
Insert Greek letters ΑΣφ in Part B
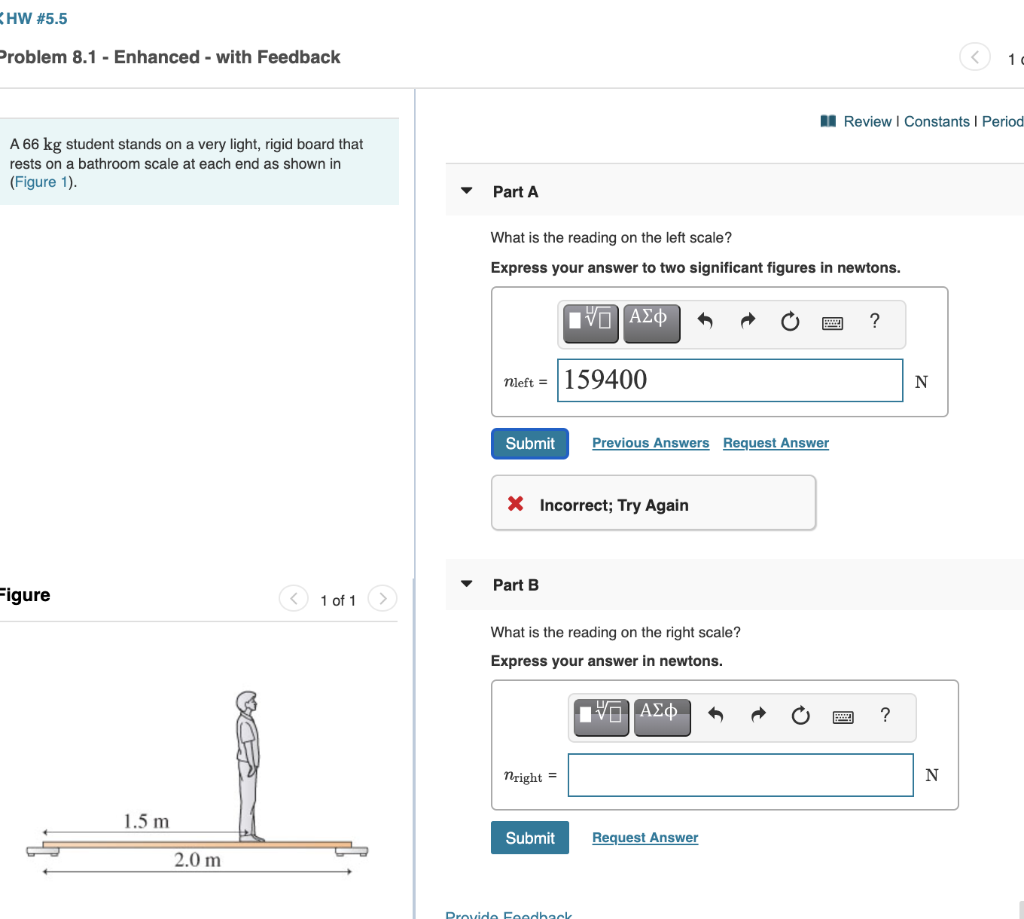(x=662, y=716)
